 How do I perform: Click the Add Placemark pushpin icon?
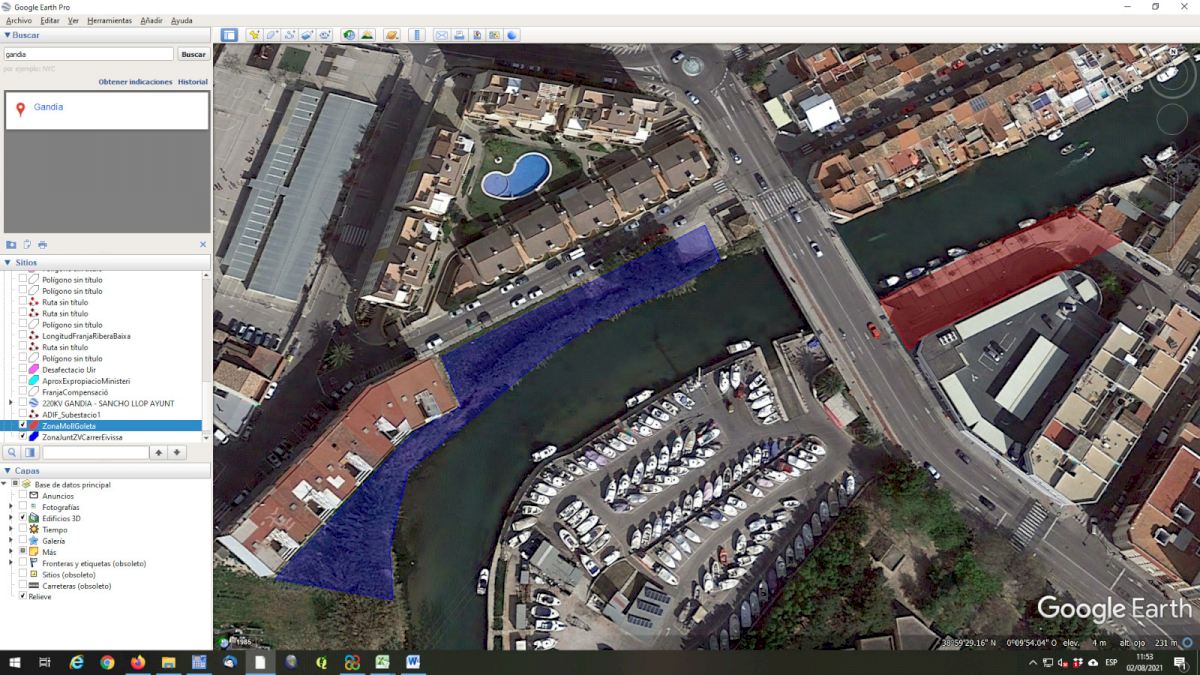pos(254,35)
